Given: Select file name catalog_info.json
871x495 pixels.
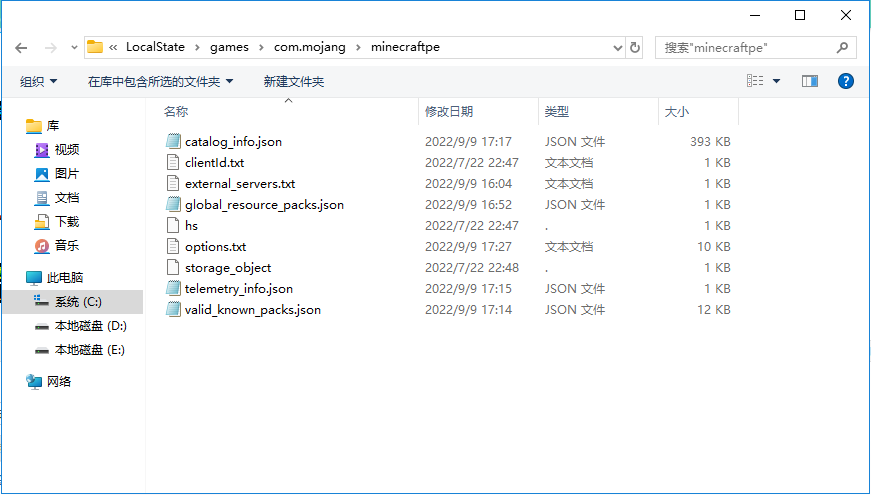Looking at the screenshot, I should click(233, 142).
